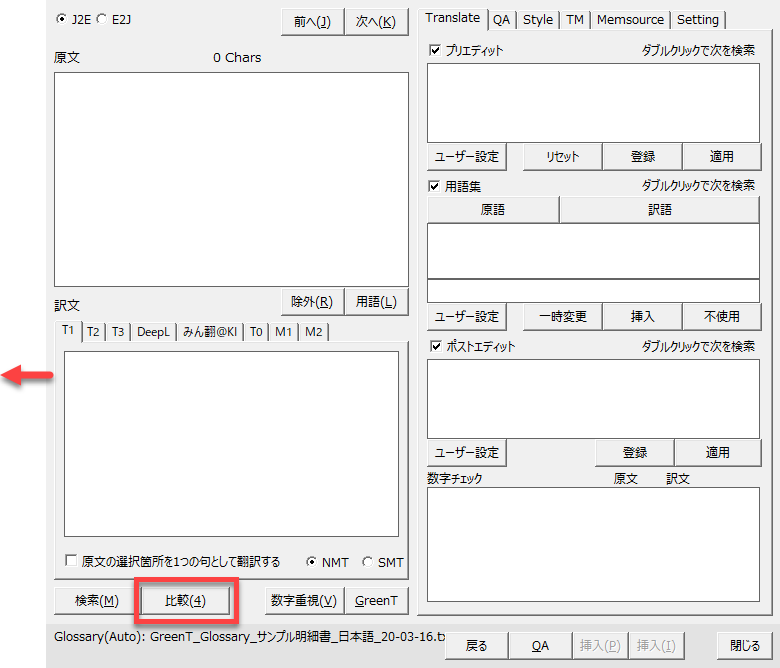Switch to the QA tab
This screenshot has height=668, width=780.
501,19
